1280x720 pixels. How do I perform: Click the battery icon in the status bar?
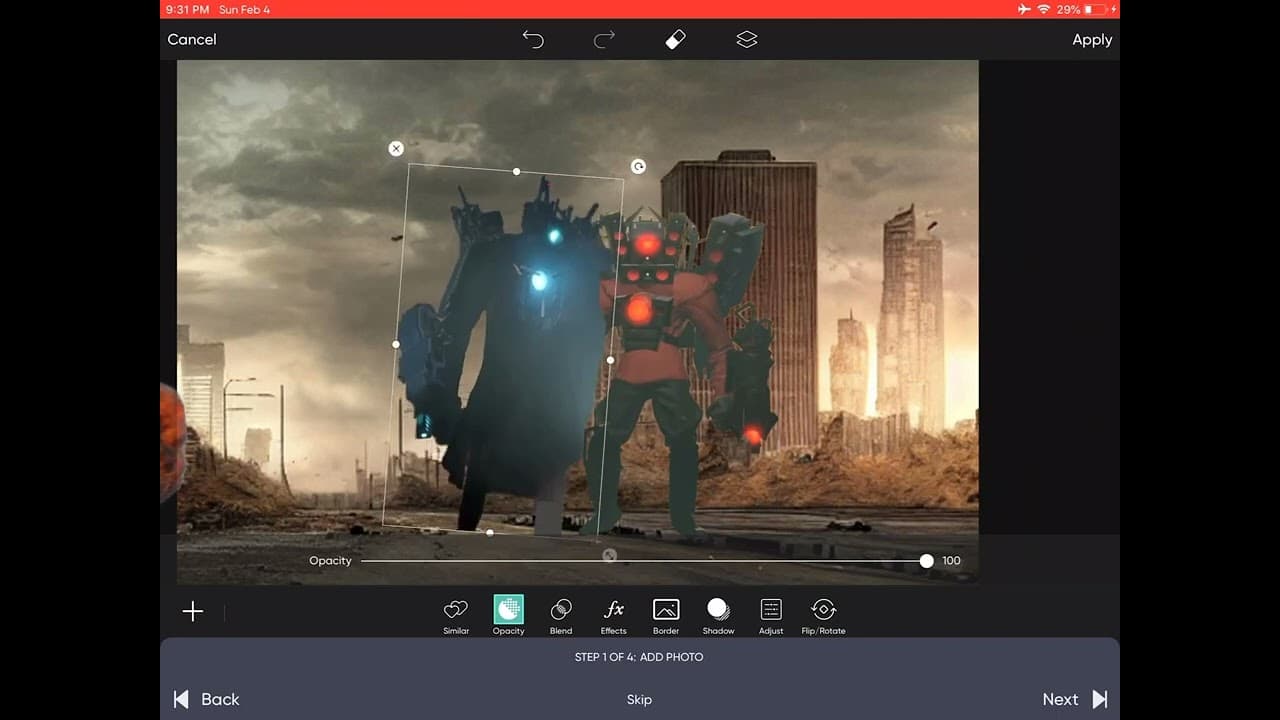(1097, 9)
